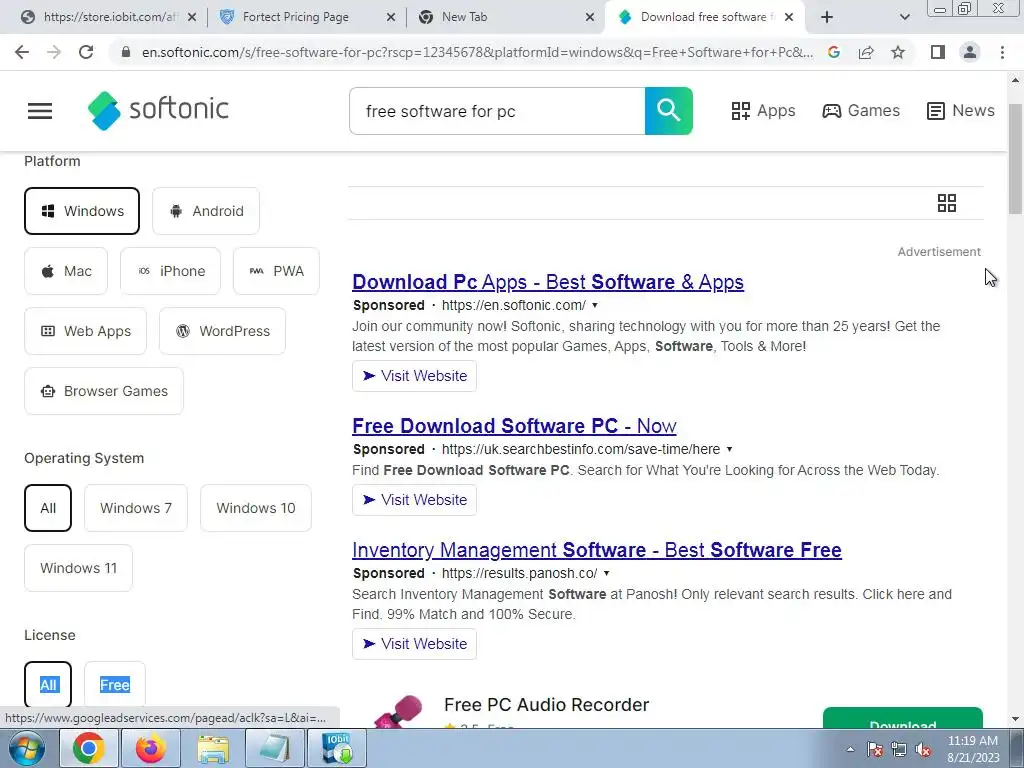
Task: Click Visit Website under Download Pc Apps
Action: tap(414, 376)
